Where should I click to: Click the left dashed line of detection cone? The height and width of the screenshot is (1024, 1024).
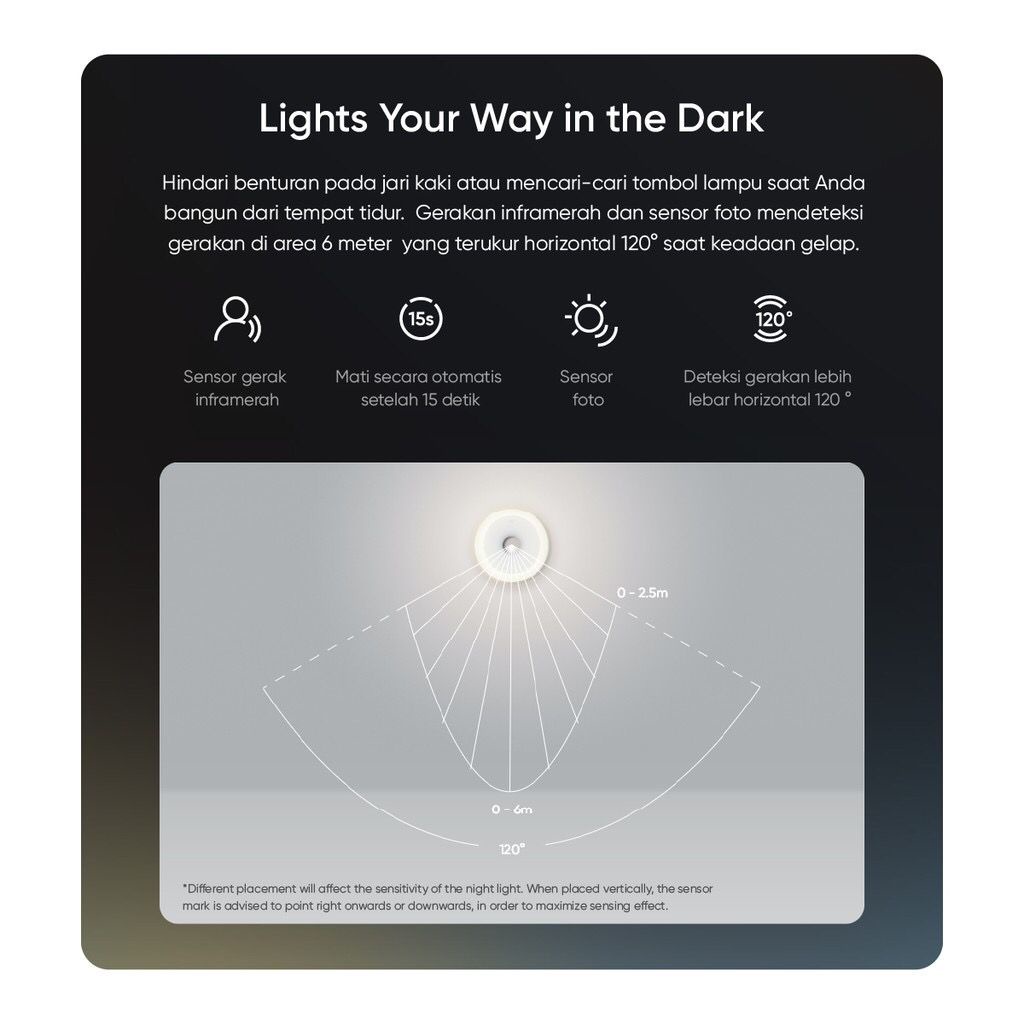coord(334,647)
